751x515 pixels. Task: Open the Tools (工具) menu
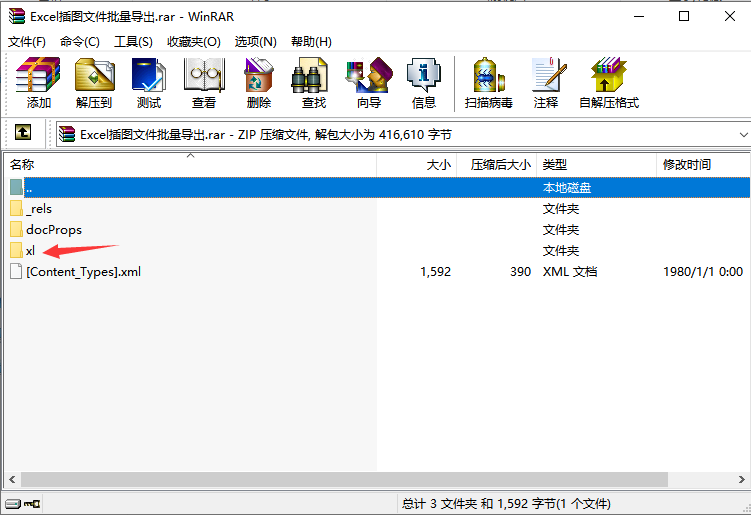(x=133, y=42)
